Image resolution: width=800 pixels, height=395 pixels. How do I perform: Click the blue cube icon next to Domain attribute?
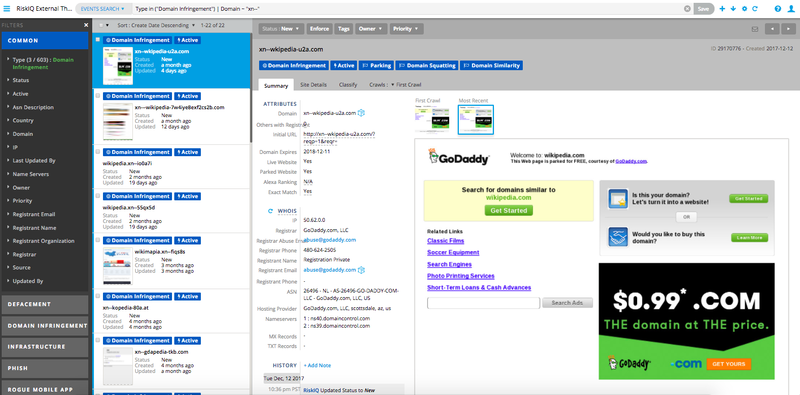pyautogui.click(x=361, y=113)
